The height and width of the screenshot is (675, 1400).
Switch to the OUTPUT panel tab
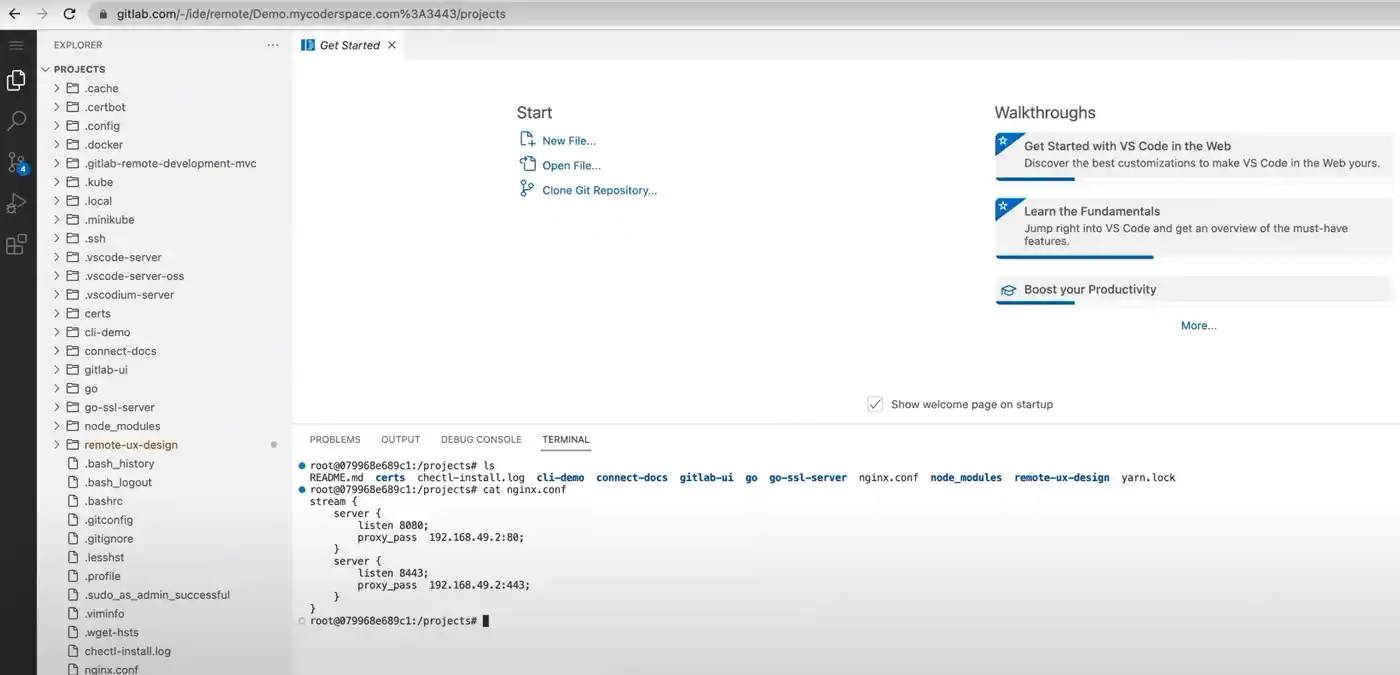pyautogui.click(x=400, y=439)
